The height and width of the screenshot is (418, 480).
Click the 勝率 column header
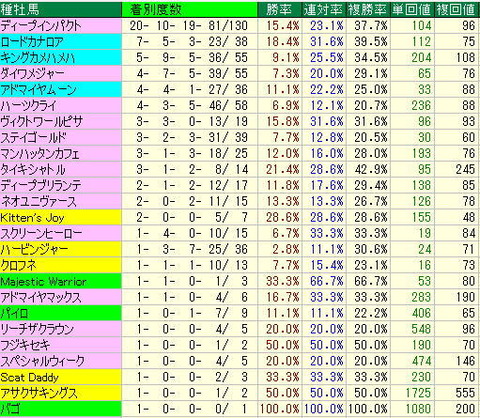[279, 9]
